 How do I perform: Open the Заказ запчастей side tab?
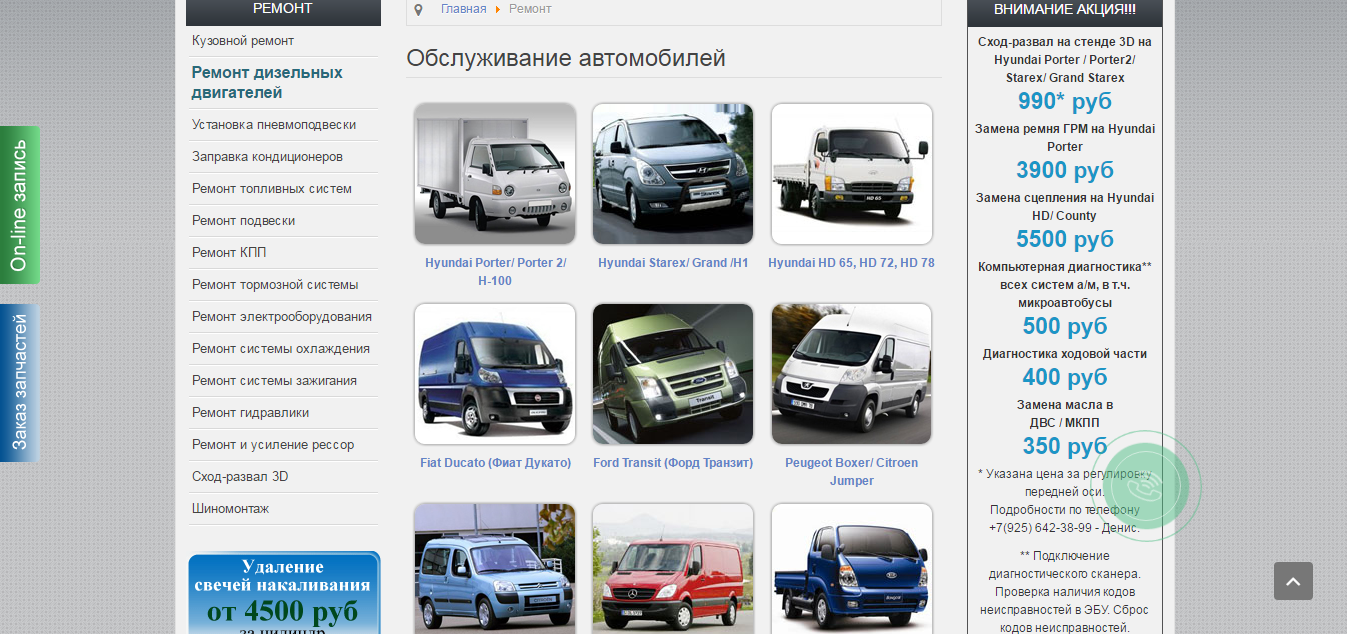pyautogui.click(x=20, y=383)
